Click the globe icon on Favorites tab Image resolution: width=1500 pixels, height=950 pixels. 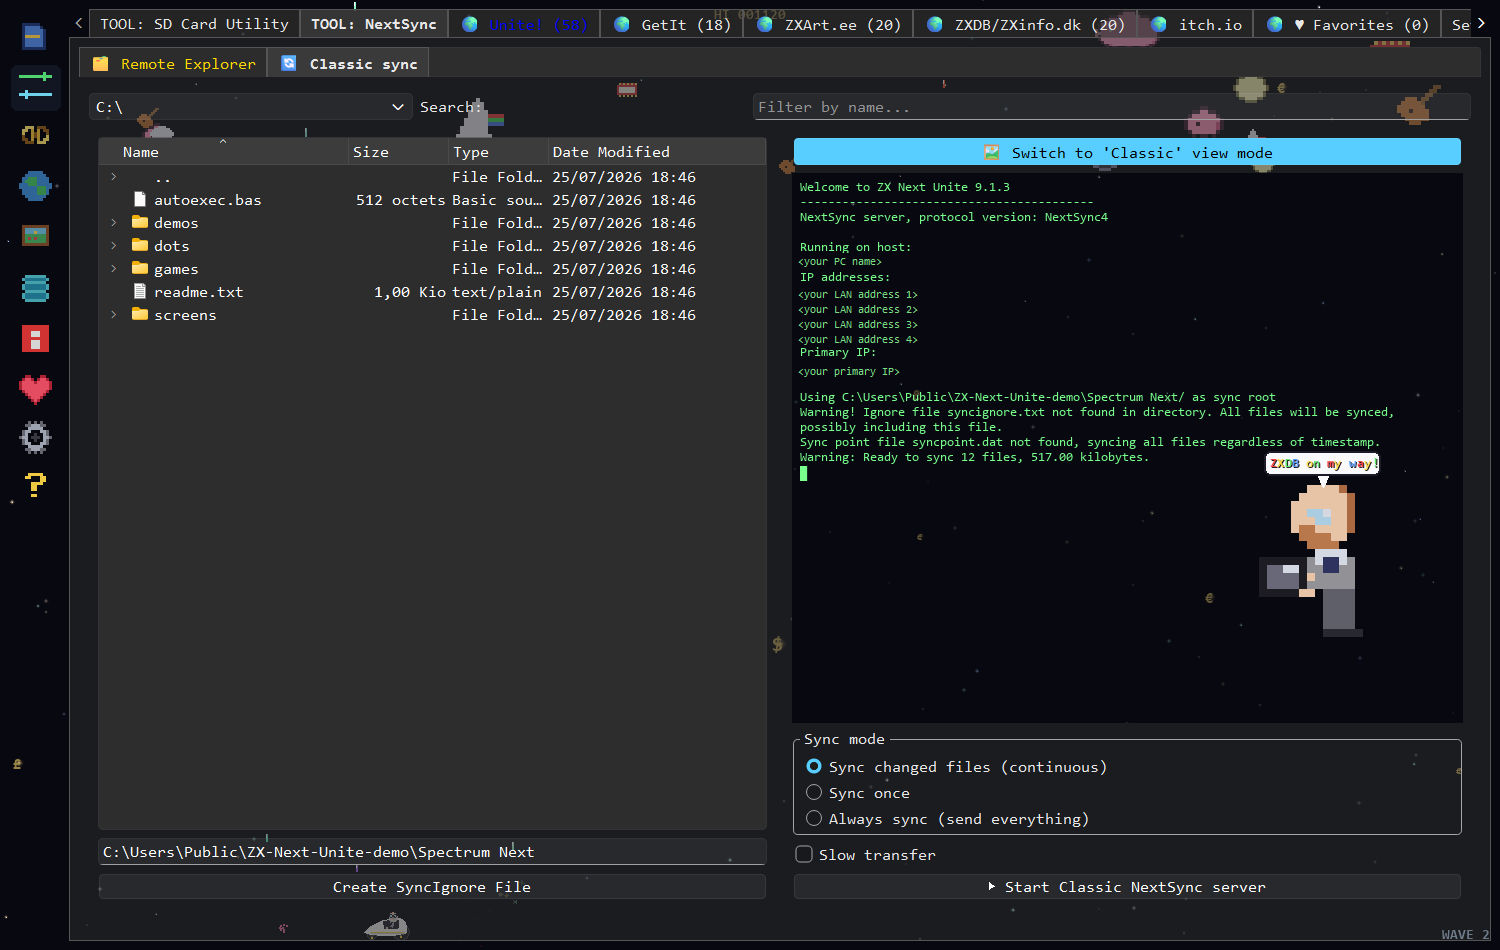(x=1275, y=24)
